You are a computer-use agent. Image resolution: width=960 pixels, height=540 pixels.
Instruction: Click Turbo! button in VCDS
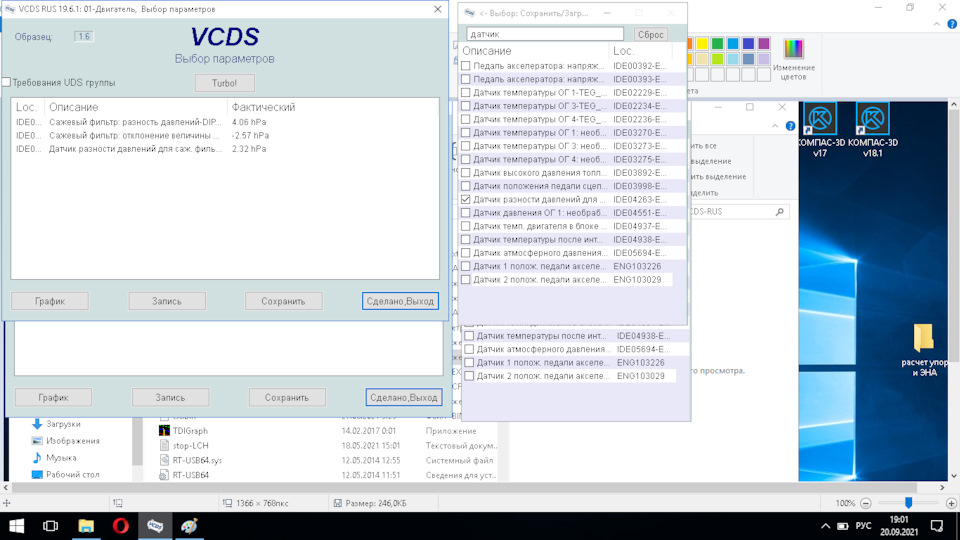pyautogui.click(x=224, y=83)
